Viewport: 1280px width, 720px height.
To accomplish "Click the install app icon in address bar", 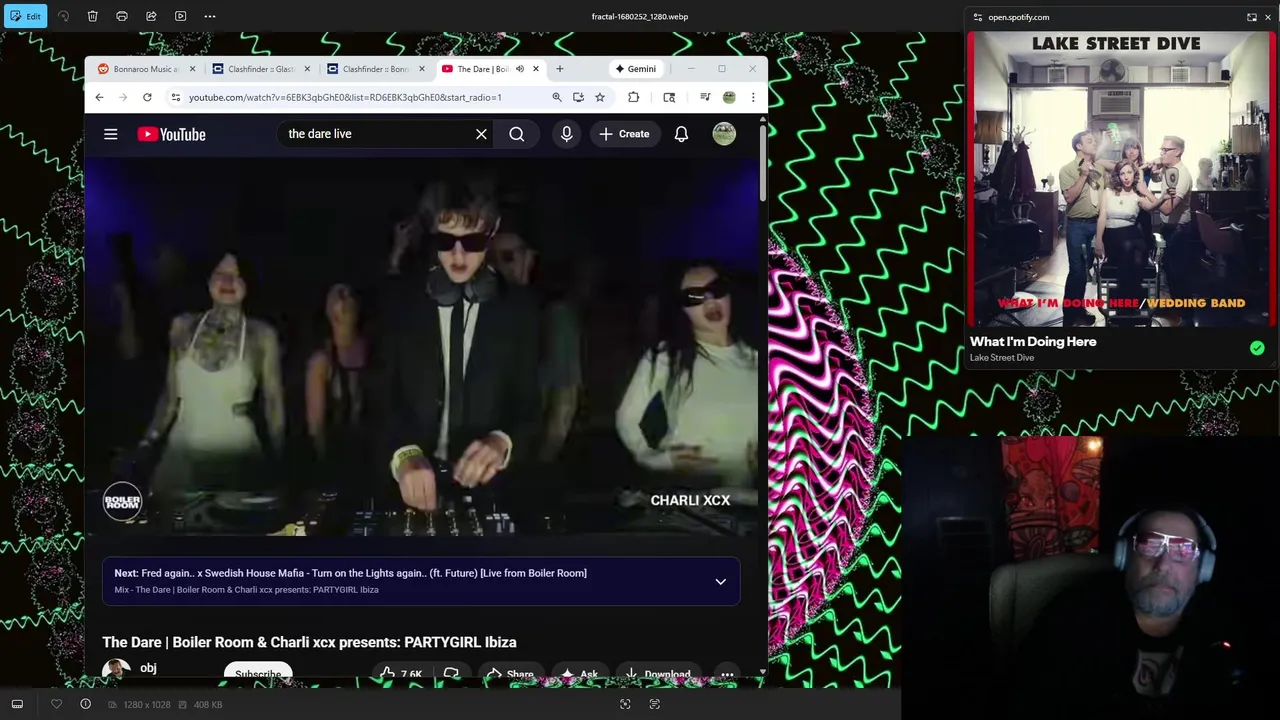I will coord(578,97).
